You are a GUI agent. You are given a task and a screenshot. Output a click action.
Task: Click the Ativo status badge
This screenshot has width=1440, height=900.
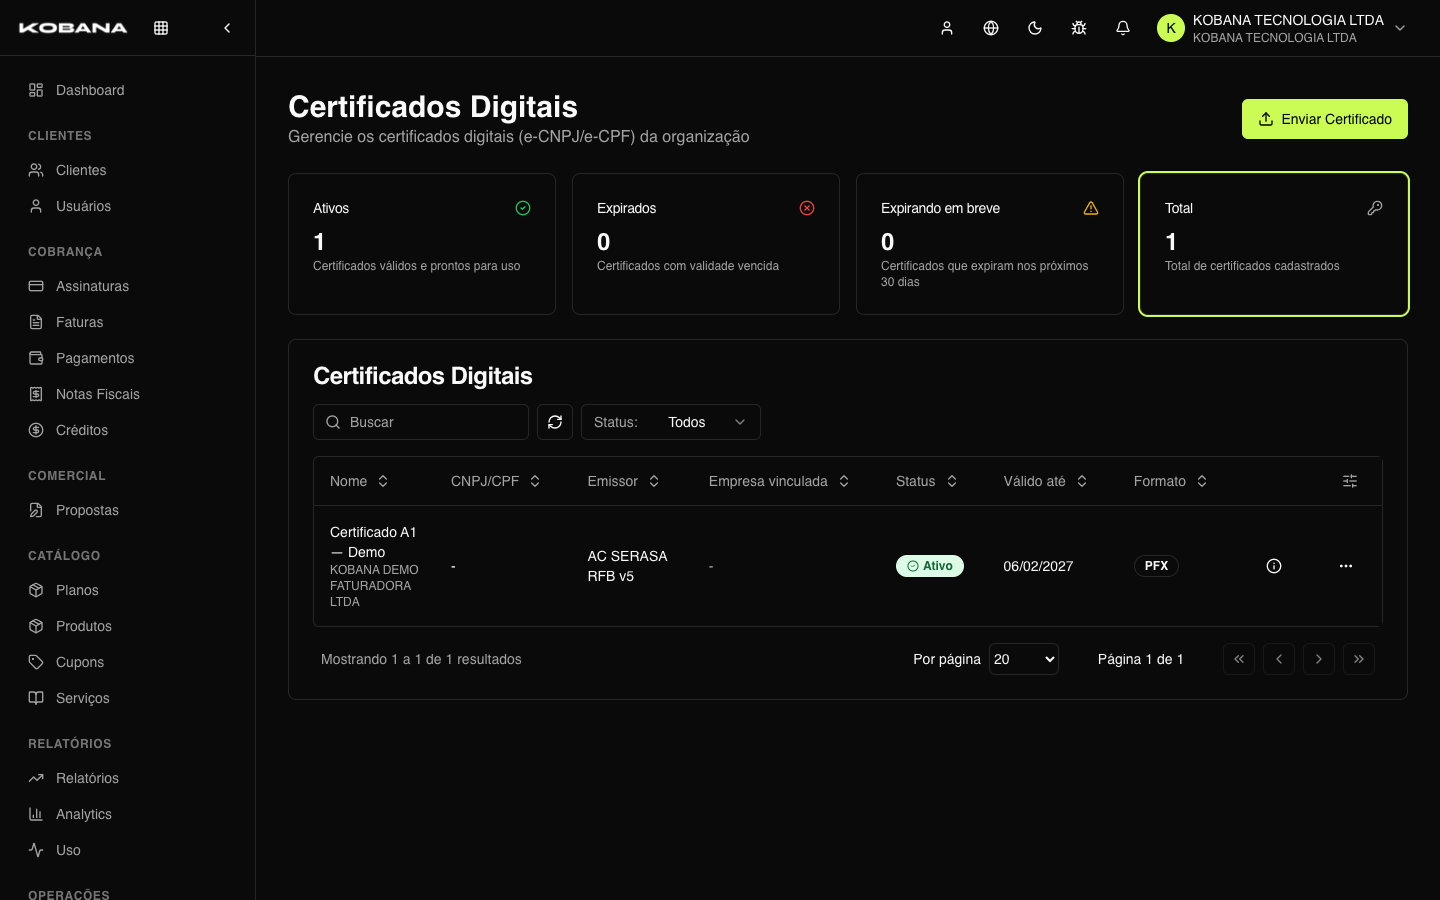pos(930,566)
